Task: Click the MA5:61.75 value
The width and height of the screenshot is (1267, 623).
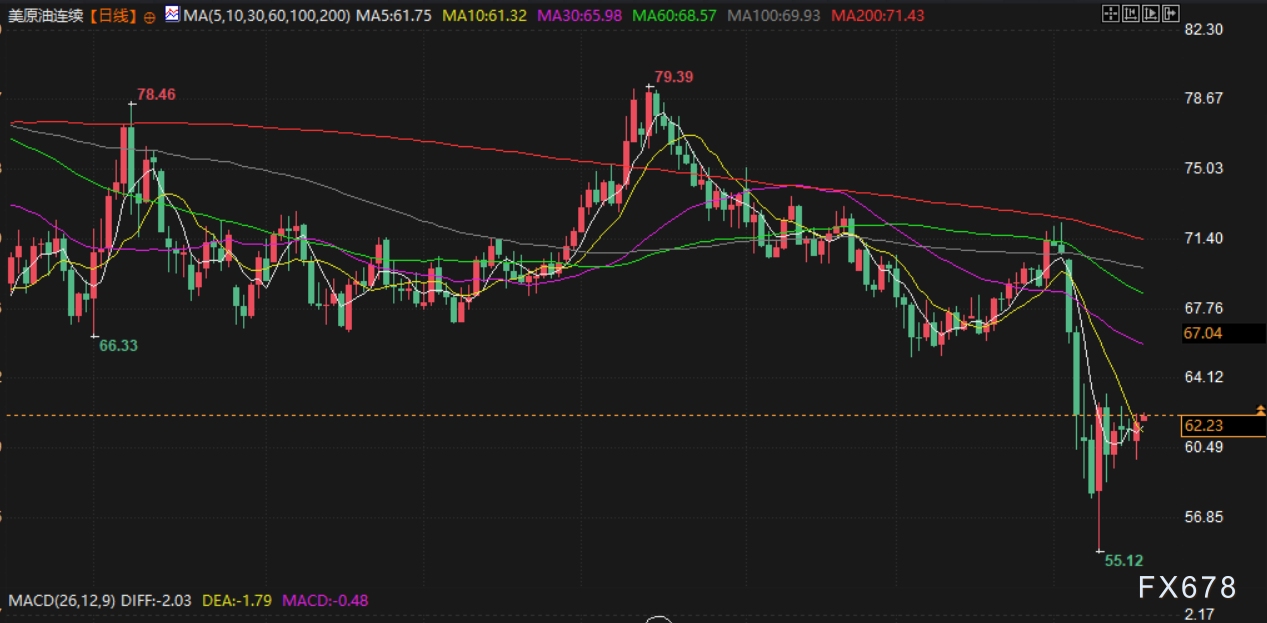Action: point(394,15)
